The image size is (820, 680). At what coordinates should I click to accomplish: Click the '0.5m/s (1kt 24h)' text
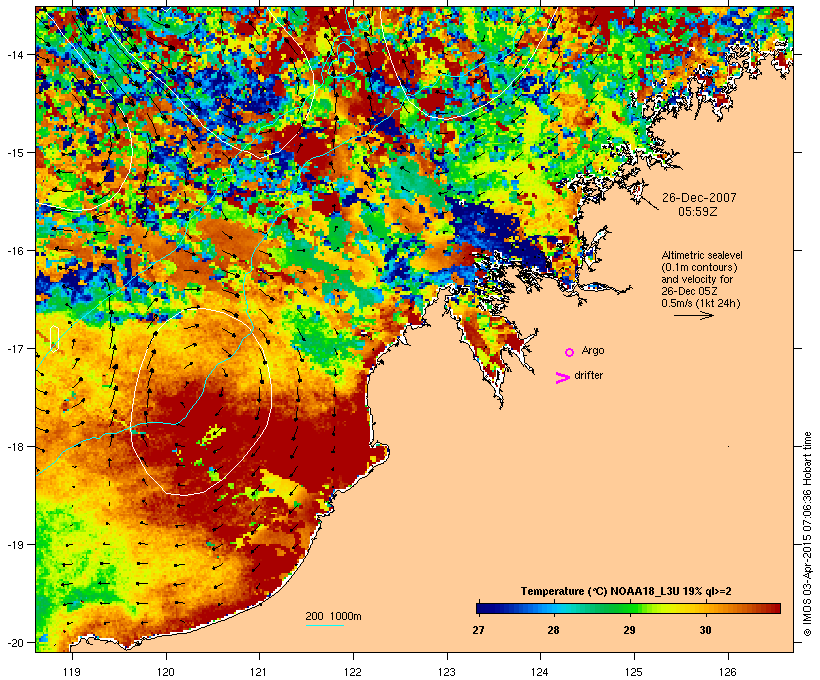(x=701, y=303)
